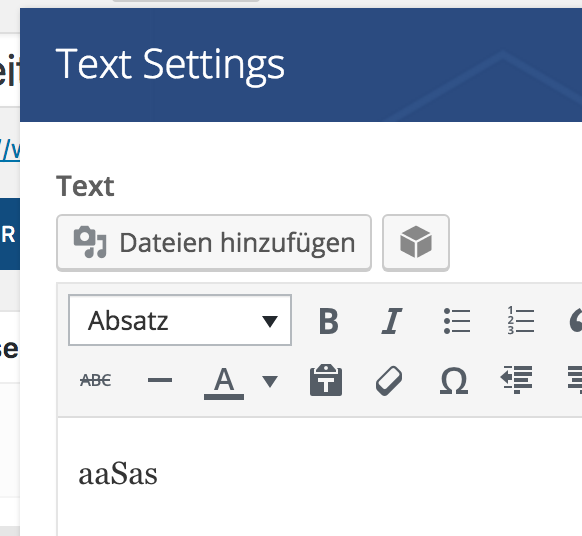The height and width of the screenshot is (536, 582).
Task: Click the Text Settings header
Action: (170, 65)
